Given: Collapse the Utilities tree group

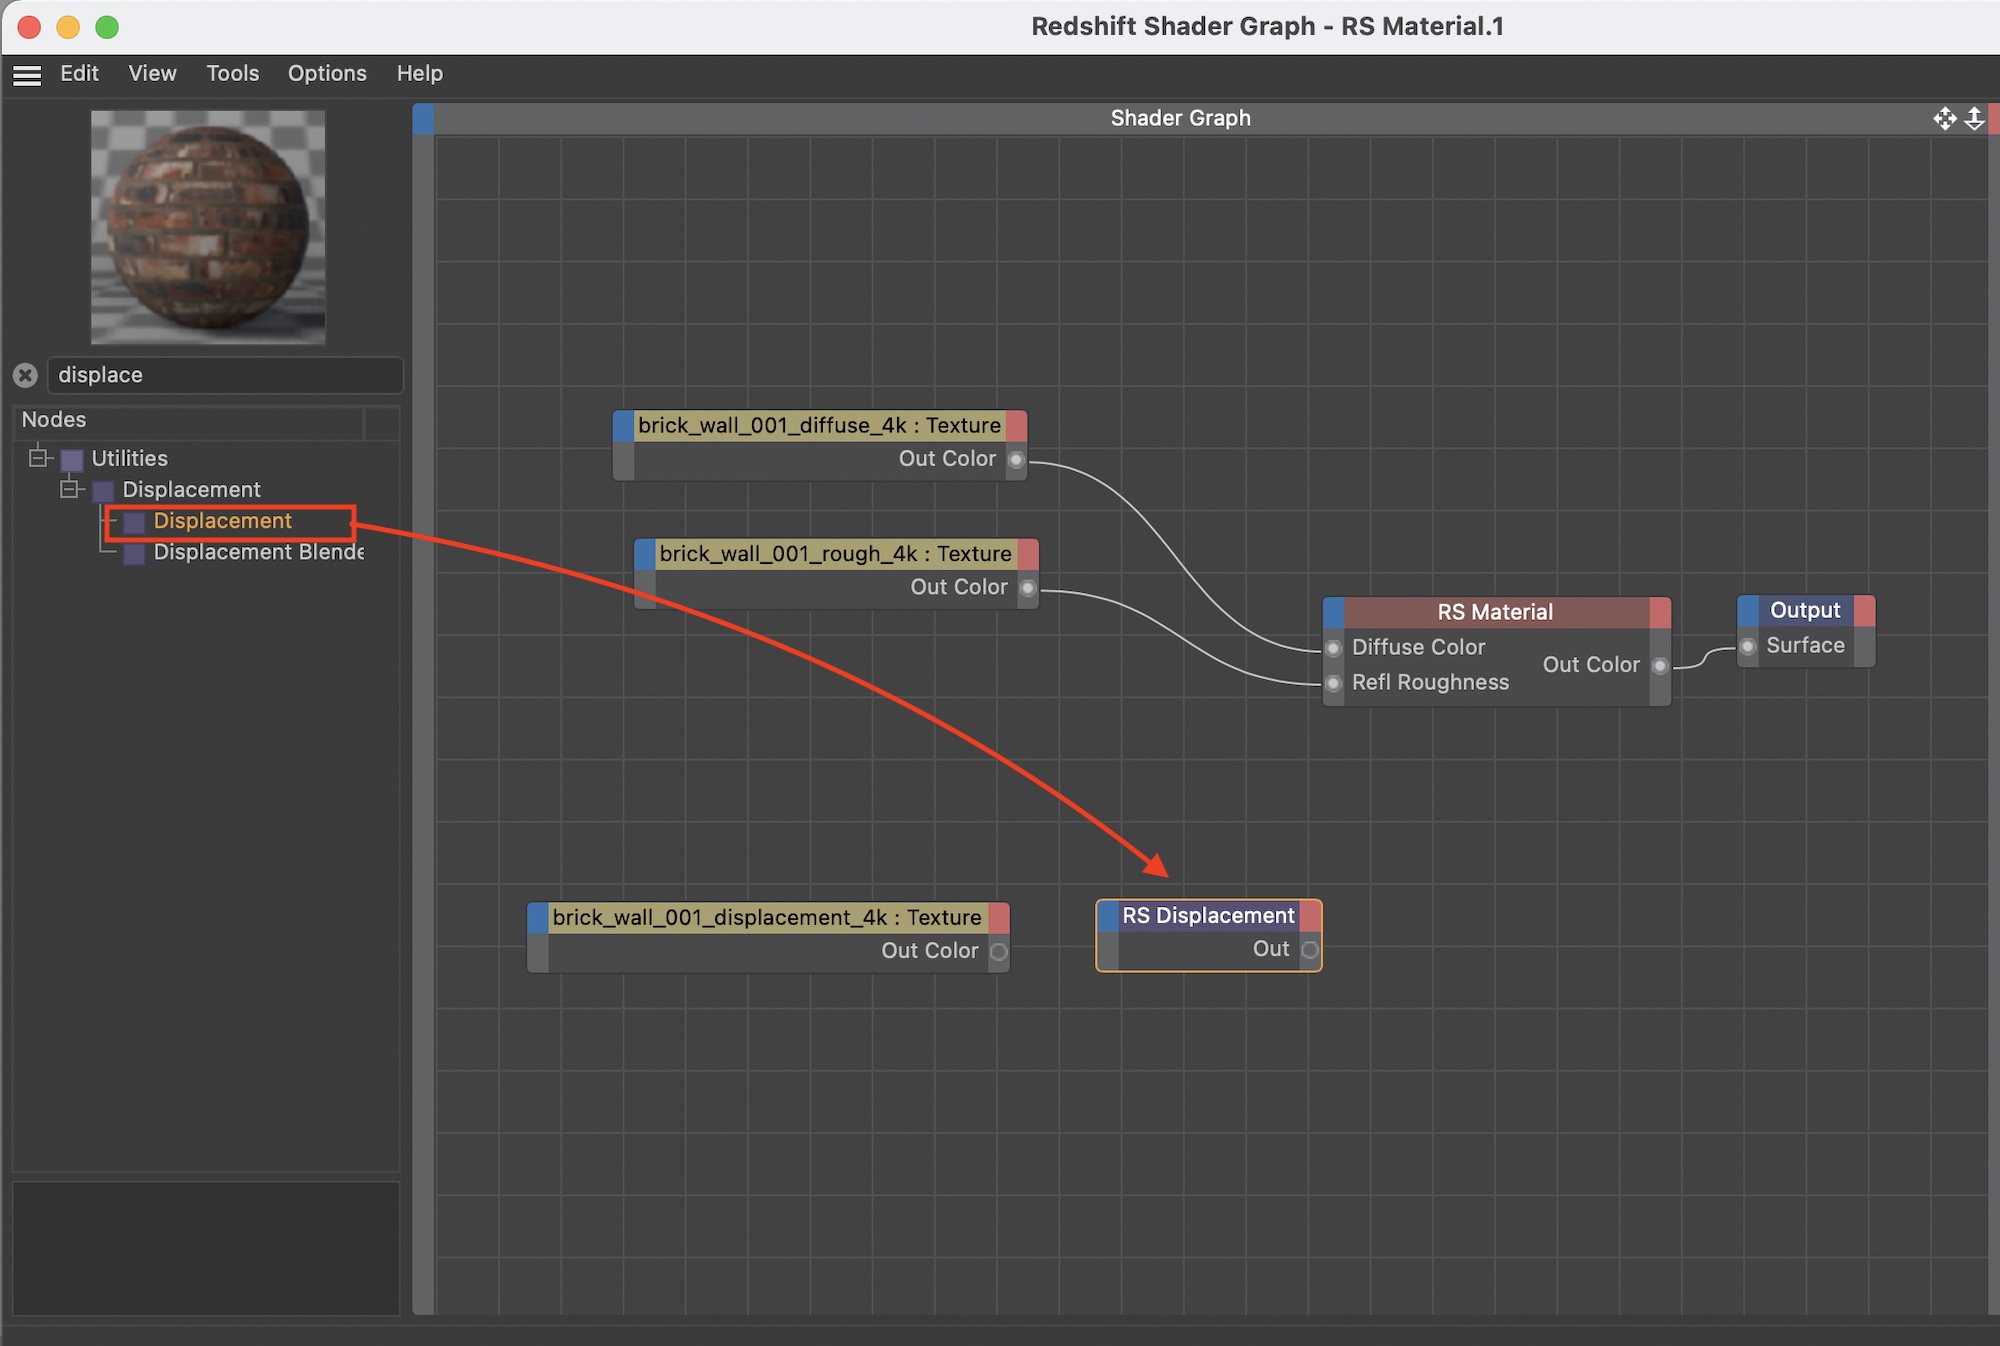Looking at the screenshot, I should tap(38, 458).
